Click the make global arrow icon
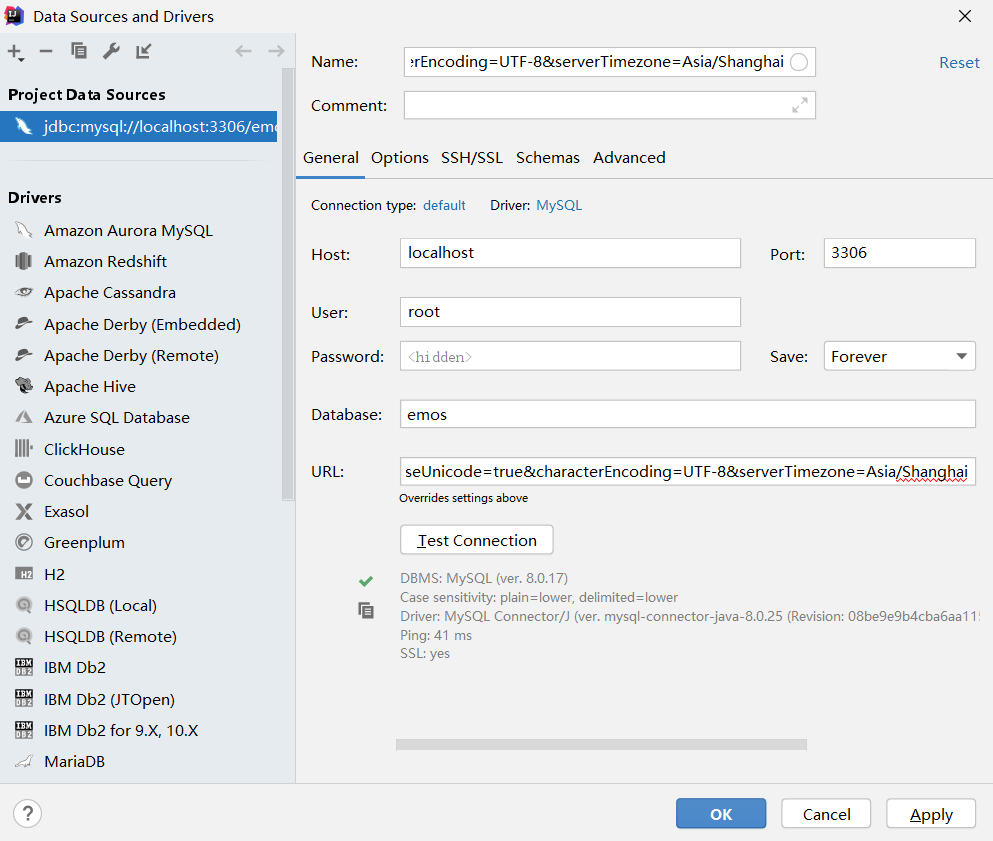 (x=143, y=51)
